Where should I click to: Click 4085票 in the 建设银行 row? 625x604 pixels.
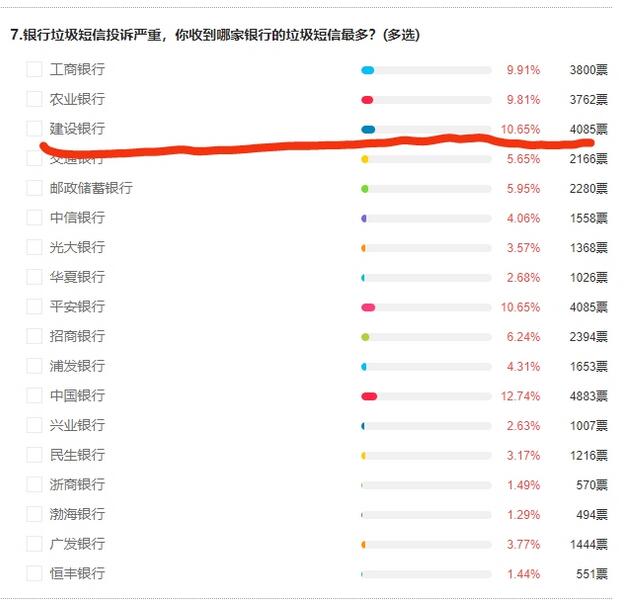pyautogui.click(x=589, y=129)
